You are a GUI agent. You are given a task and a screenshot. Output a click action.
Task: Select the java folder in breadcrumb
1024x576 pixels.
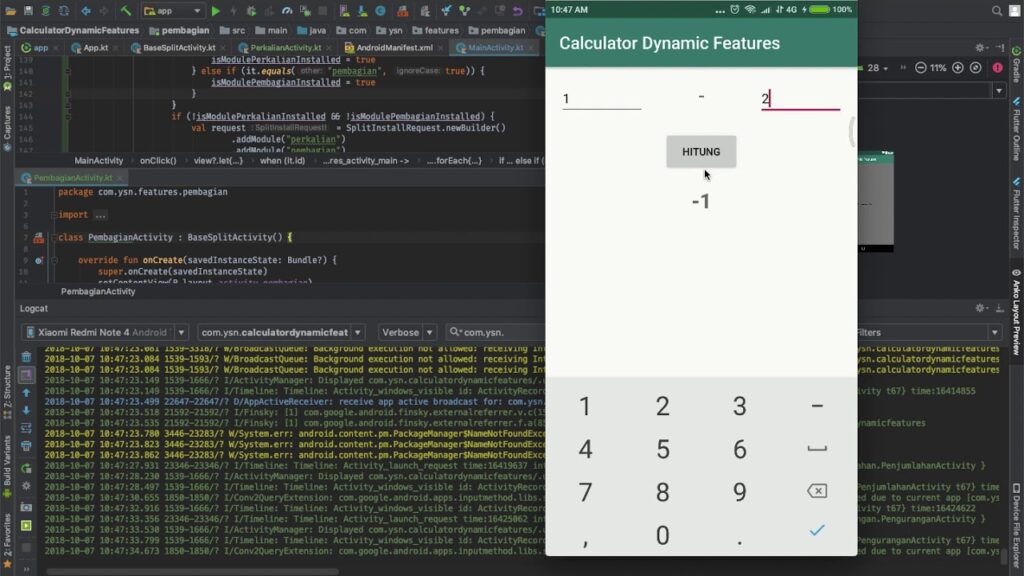pyautogui.click(x=312, y=30)
